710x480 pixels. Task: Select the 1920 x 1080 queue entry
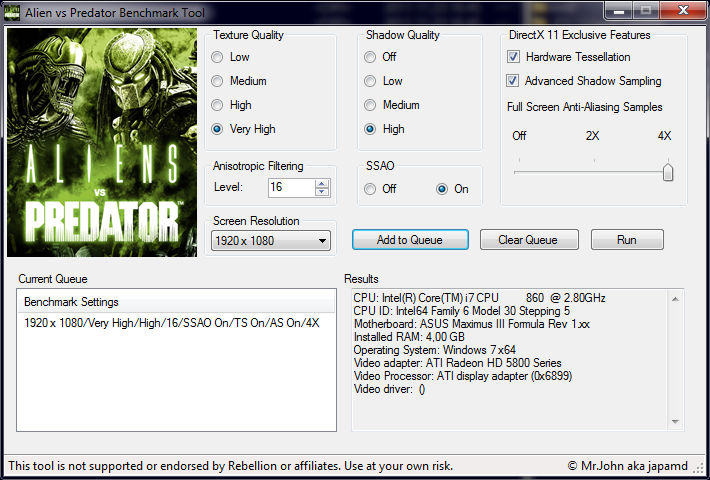click(x=172, y=323)
